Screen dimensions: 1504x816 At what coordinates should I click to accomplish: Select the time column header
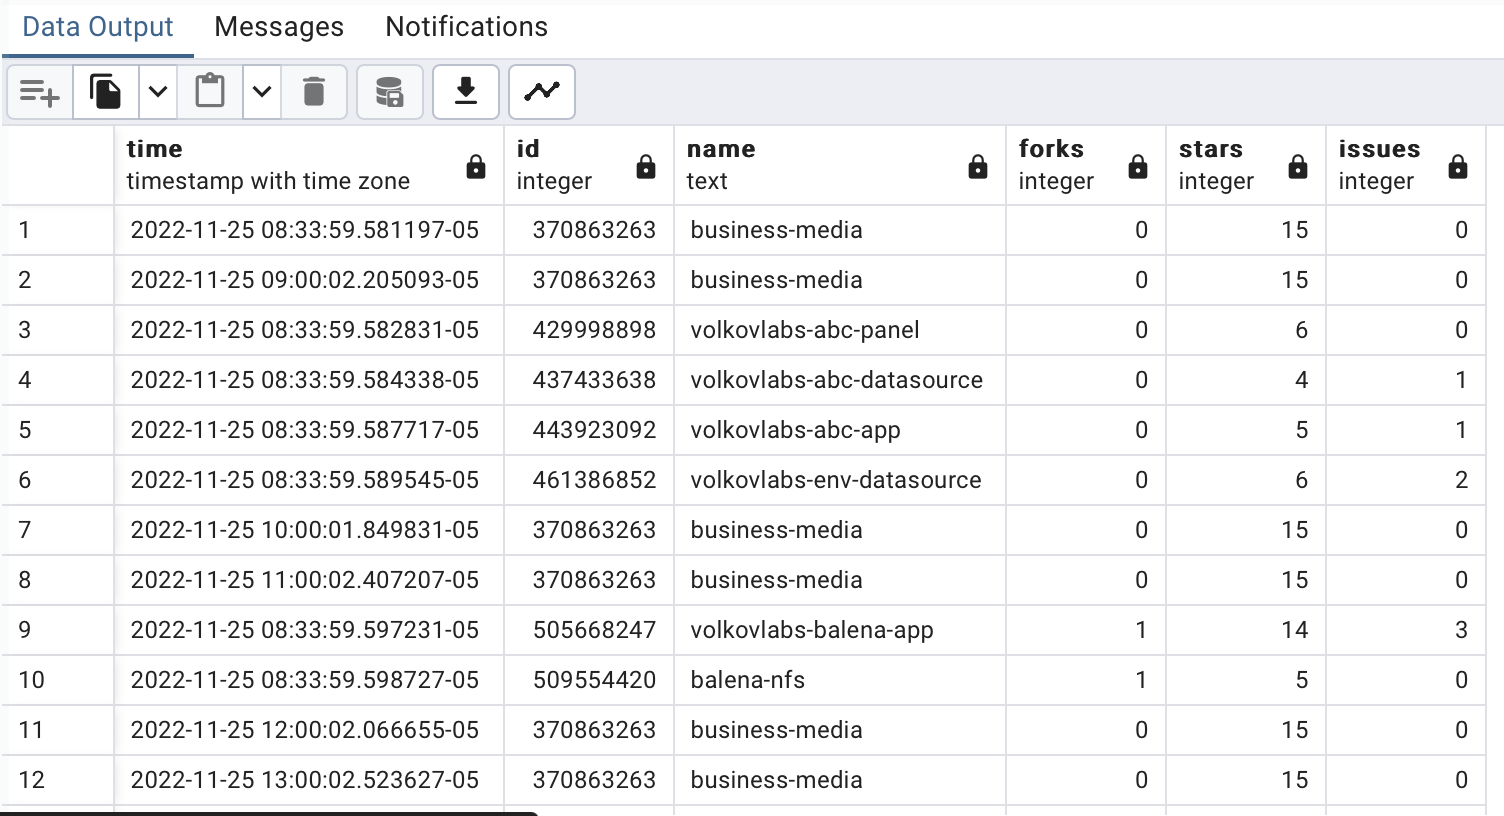(309, 165)
